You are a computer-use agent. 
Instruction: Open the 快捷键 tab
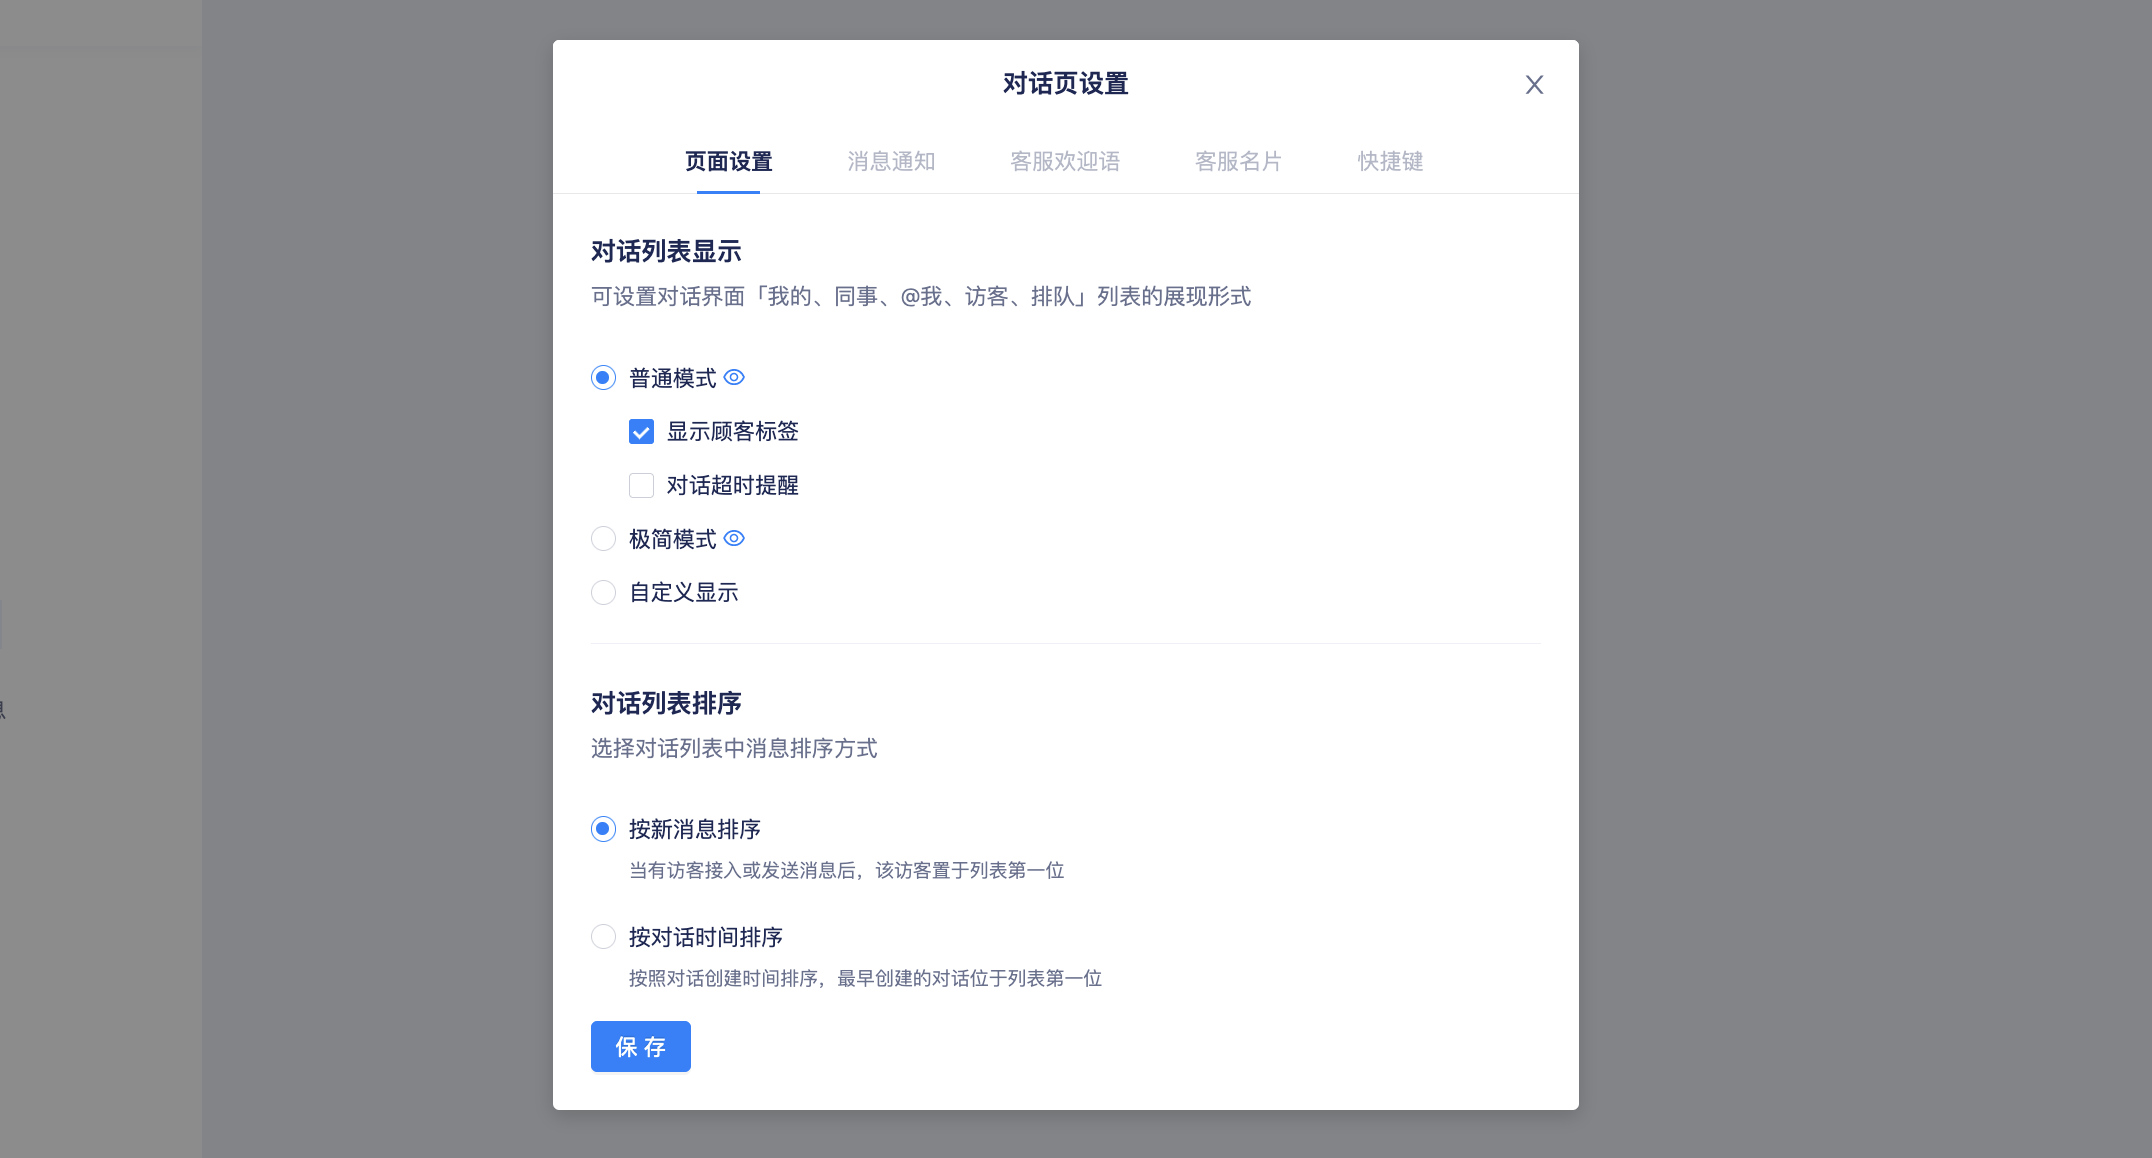pos(1390,162)
